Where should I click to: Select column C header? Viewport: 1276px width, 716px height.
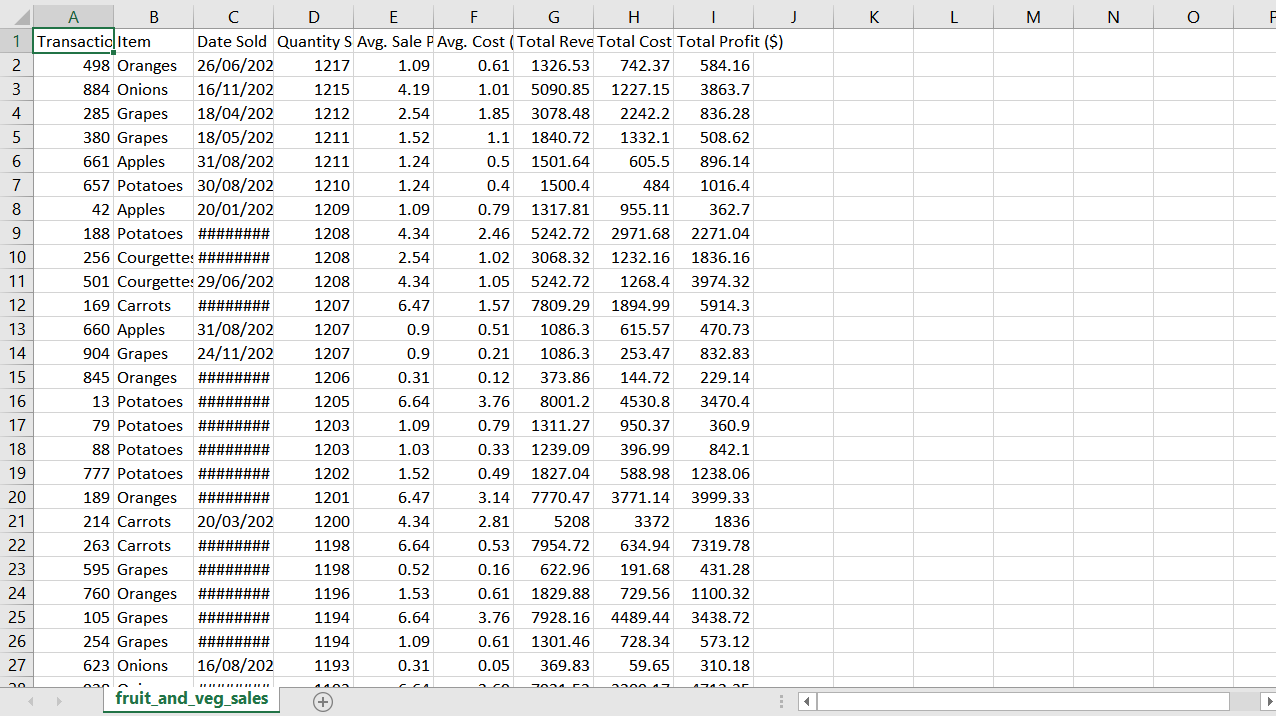pos(233,17)
